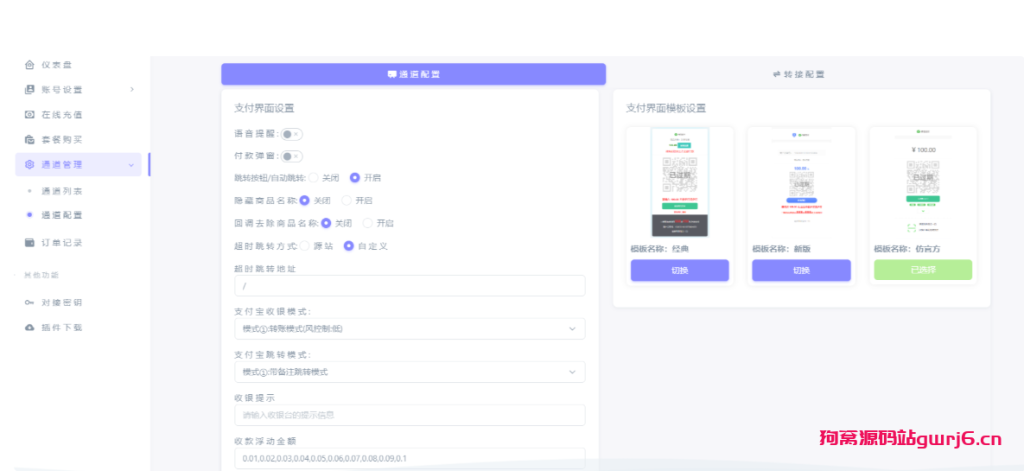Click the 模板名称: 经典 label

660,249
